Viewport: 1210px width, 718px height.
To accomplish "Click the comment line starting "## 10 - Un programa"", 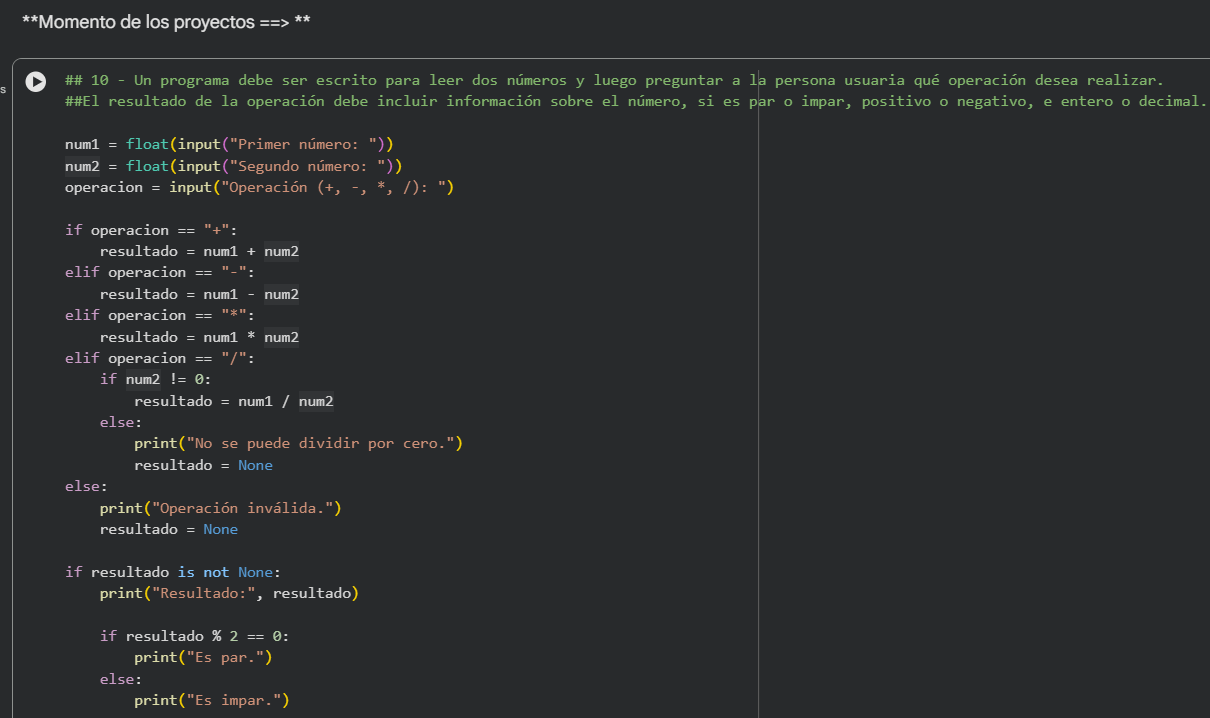I will click(x=615, y=80).
